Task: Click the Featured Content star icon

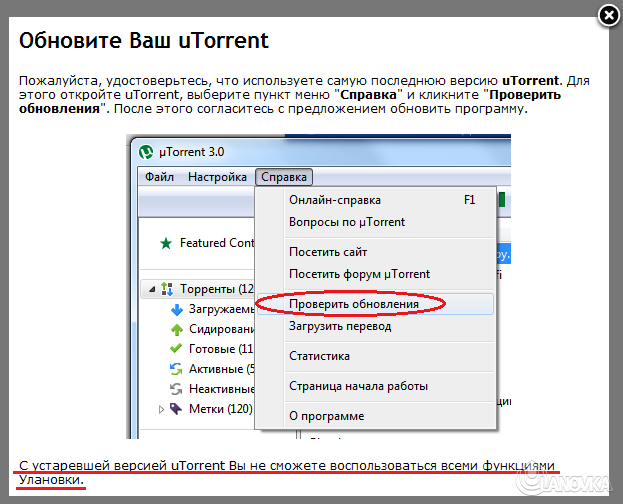Action: (x=166, y=243)
